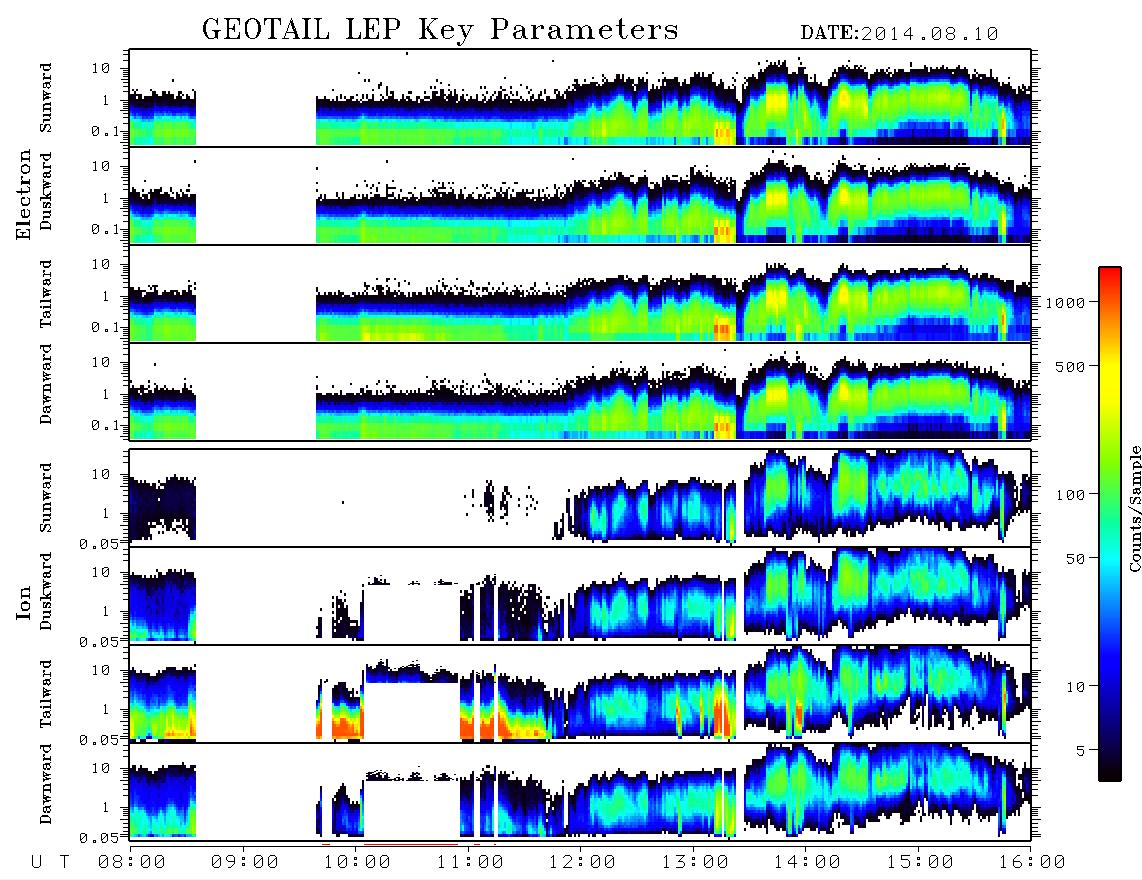This screenshot has width=1142, height=880.
Task: Click the "Counts/Sample" colorbar label
Action: pyautogui.click(x=1134, y=508)
